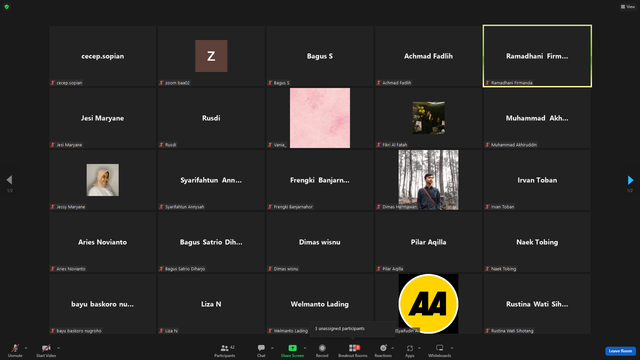The height and width of the screenshot is (360, 640).
Task: Select the Bagus Satrio Dih... tile
Action: [x=211, y=242]
